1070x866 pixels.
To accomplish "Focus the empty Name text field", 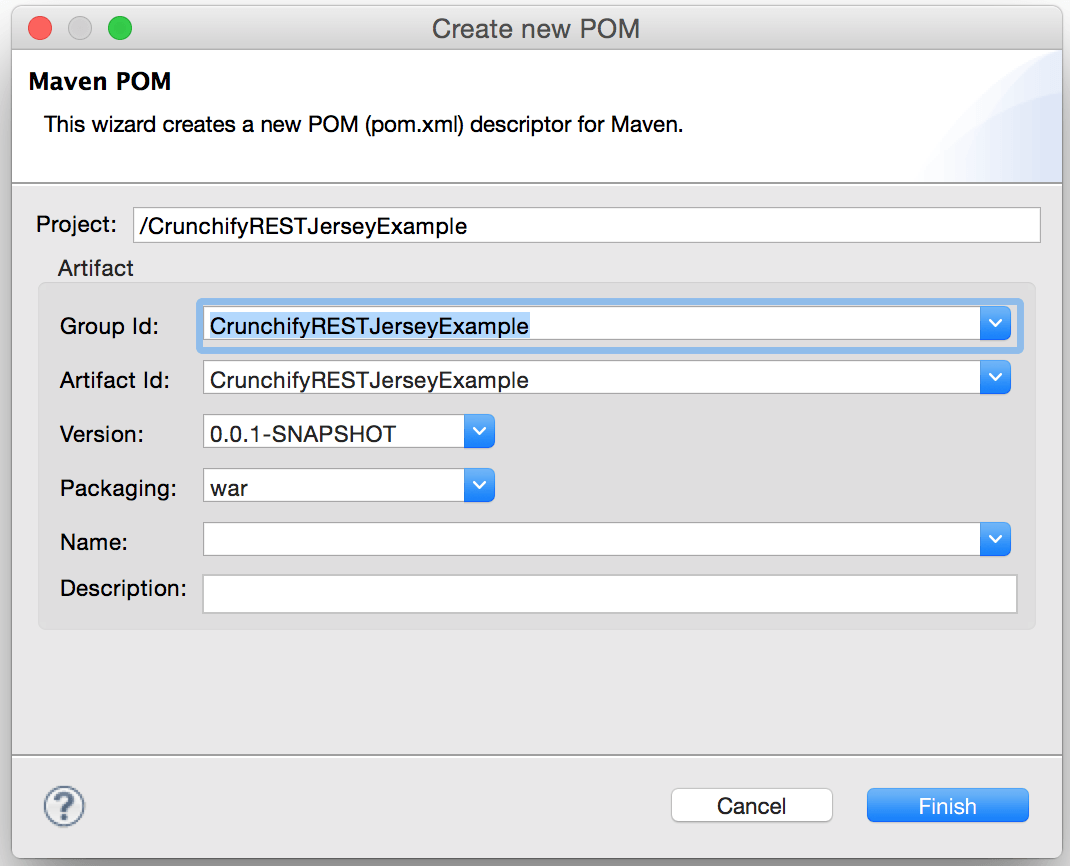I will pyautogui.click(x=590, y=541).
